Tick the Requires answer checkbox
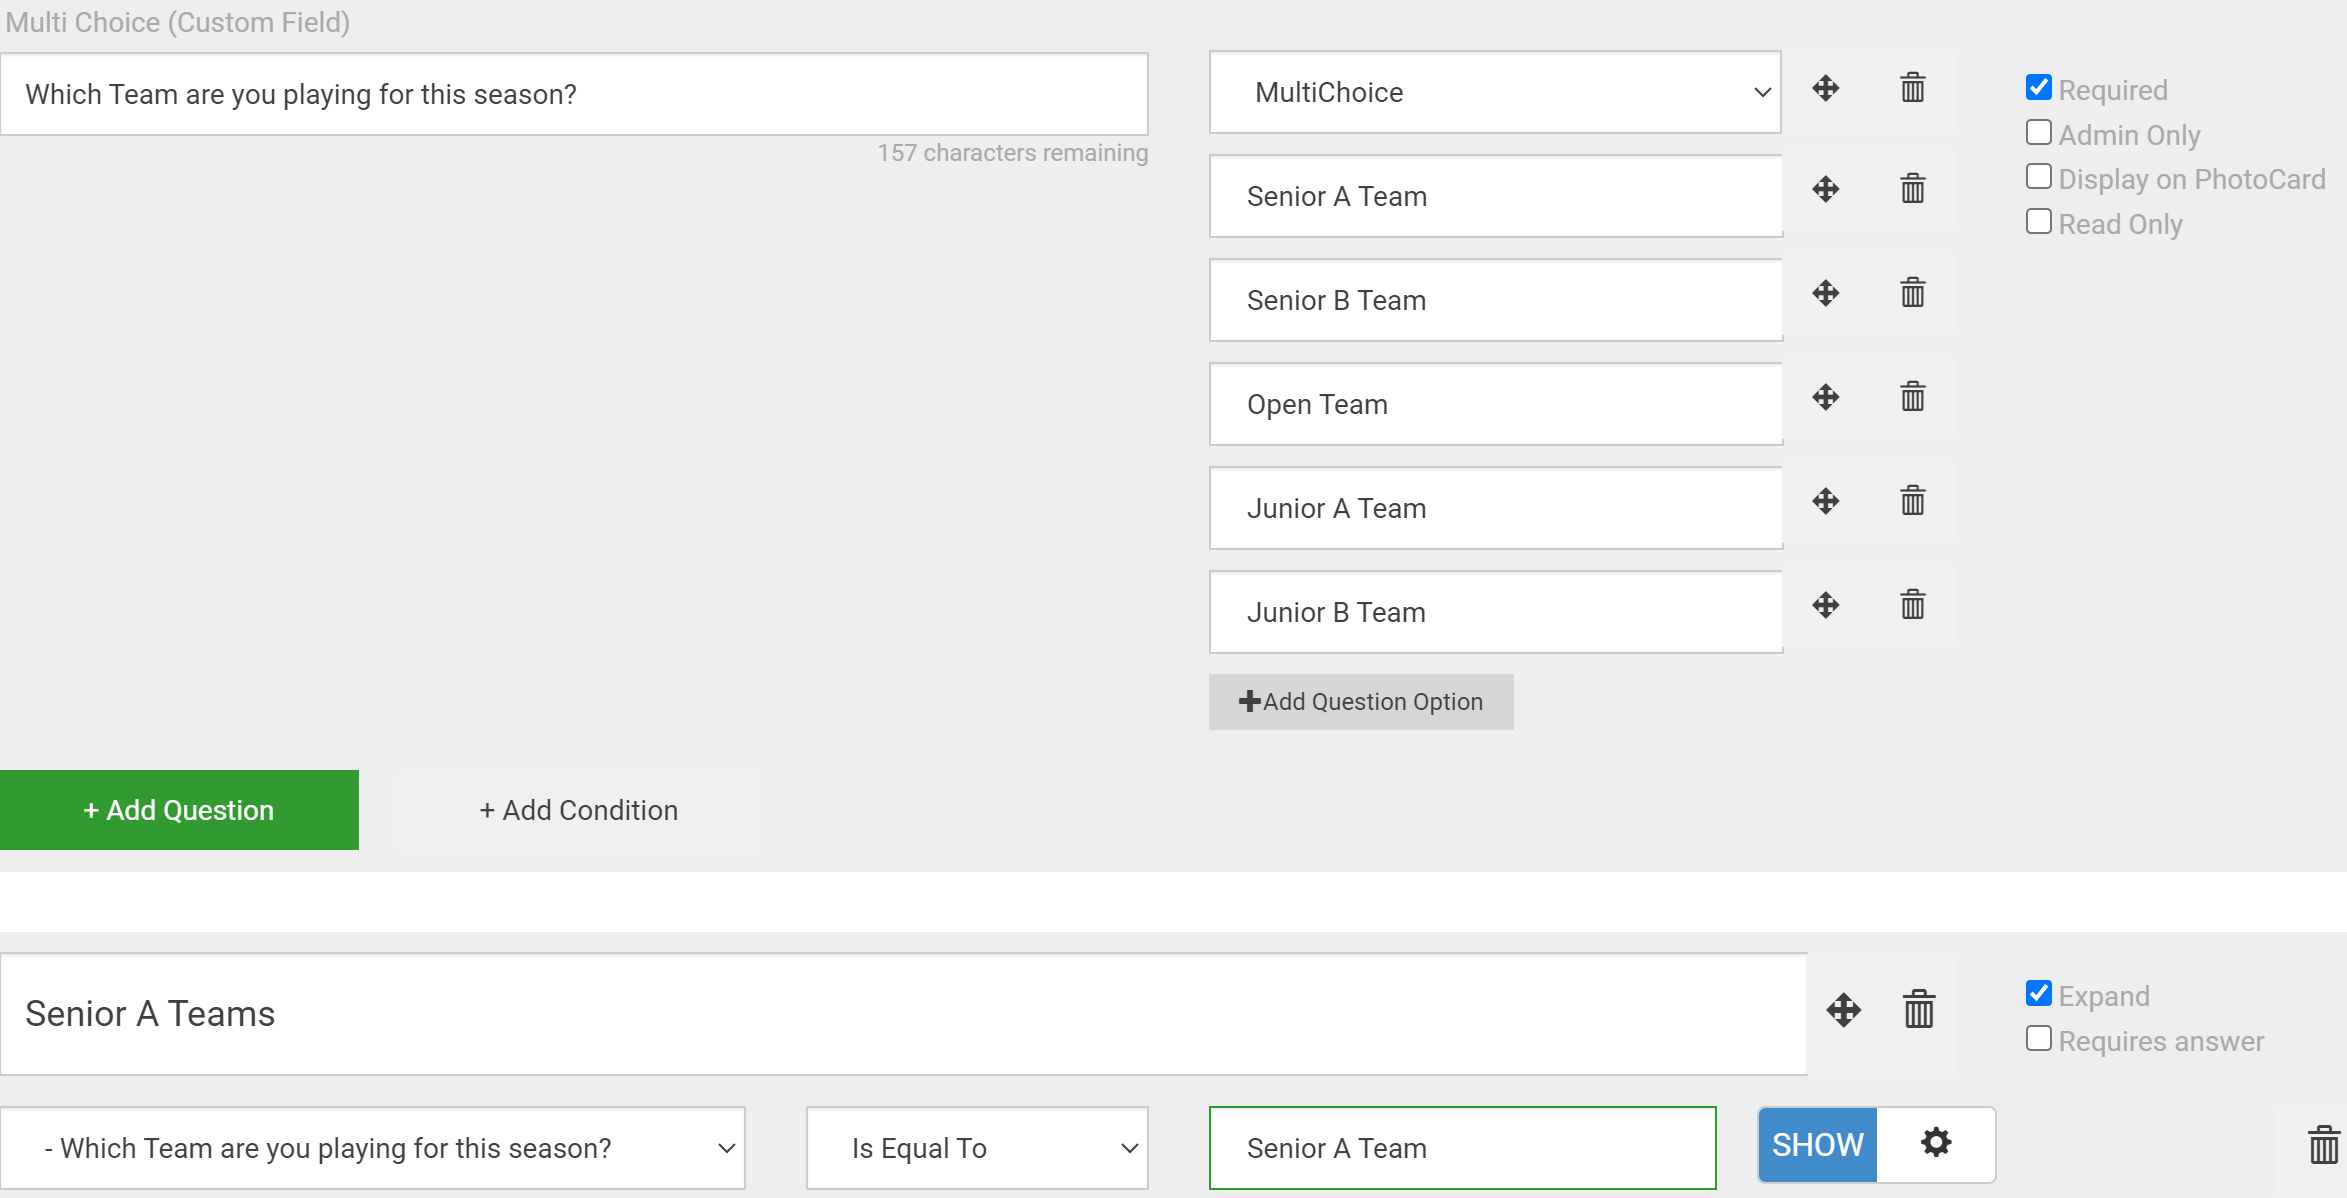This screenshot has height=1198, width=2347. [2038, 1039]
